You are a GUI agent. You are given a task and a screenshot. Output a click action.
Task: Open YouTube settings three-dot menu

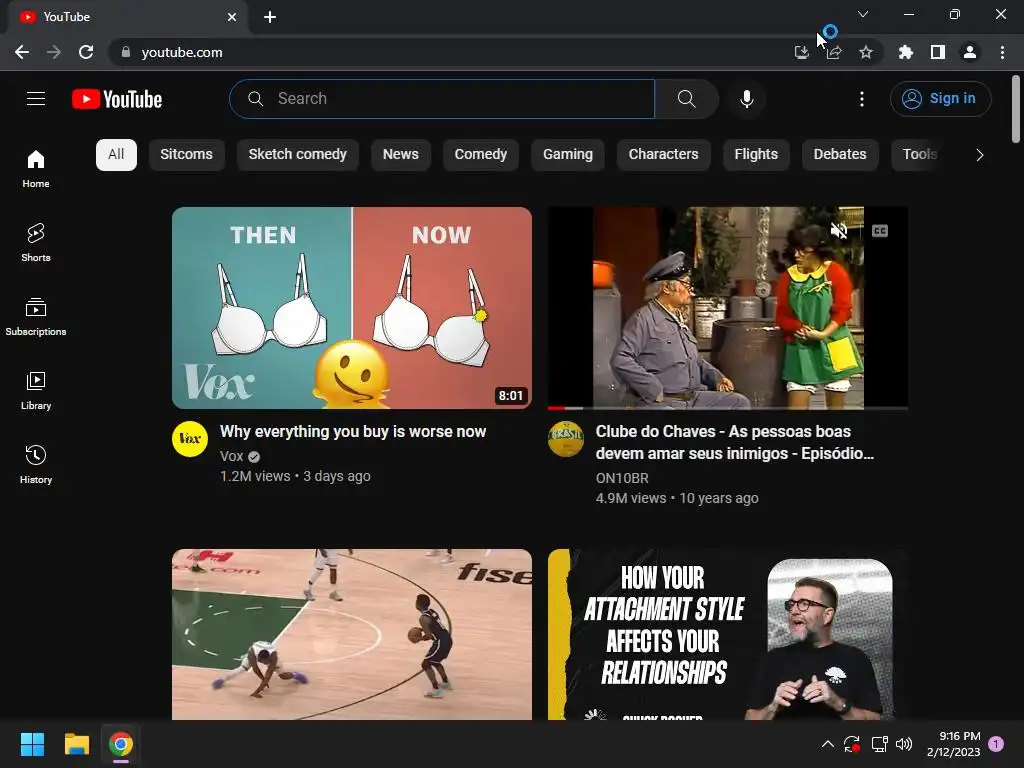[862, 99]
